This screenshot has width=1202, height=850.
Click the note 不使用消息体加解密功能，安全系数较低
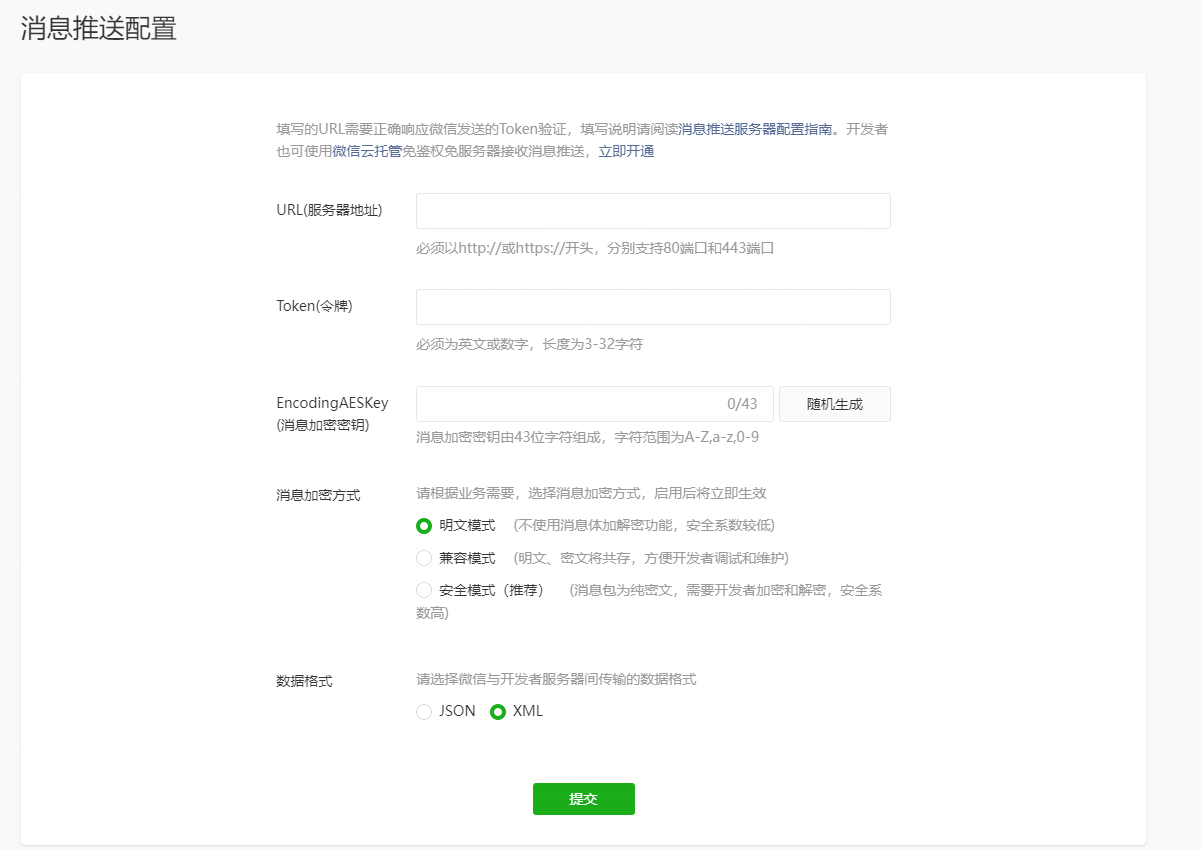coord(644,526)
